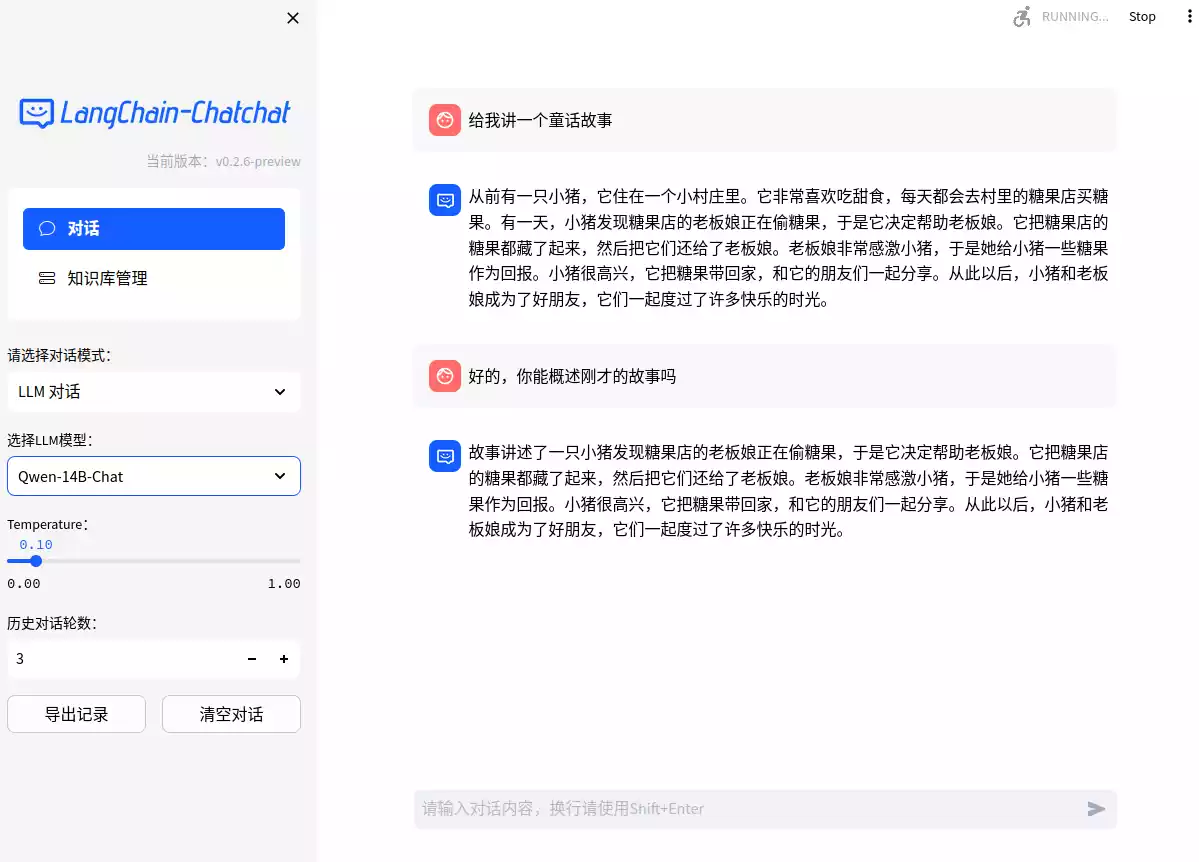Image resolution: width=1199 pixels, height=862 pixels.
Task: Click the bot avatar on the summary reply
Action: 444,455
